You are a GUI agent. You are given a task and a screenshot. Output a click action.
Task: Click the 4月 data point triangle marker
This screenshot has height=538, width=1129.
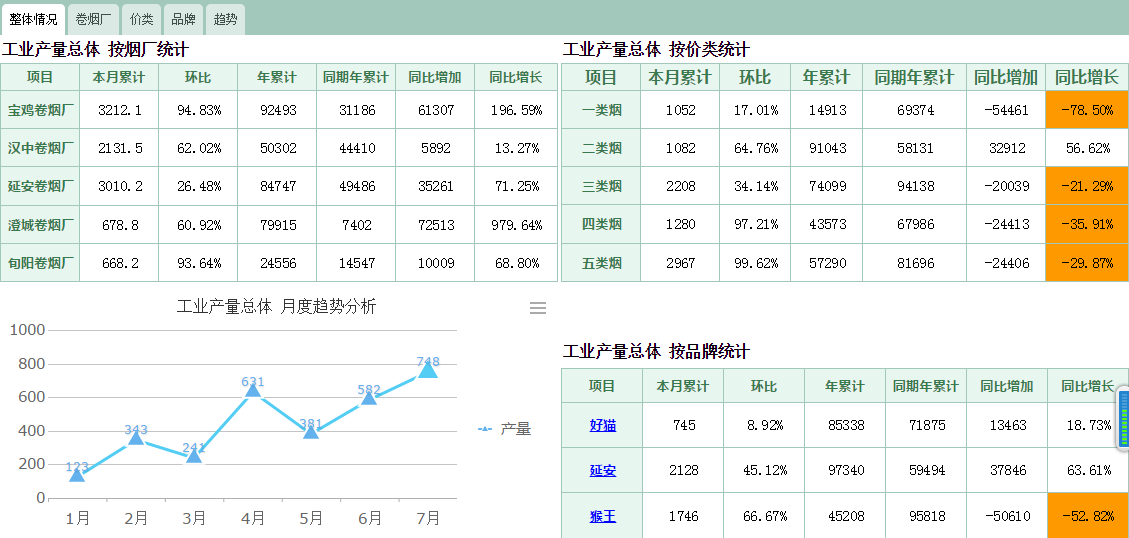click(x=253, y=390)
